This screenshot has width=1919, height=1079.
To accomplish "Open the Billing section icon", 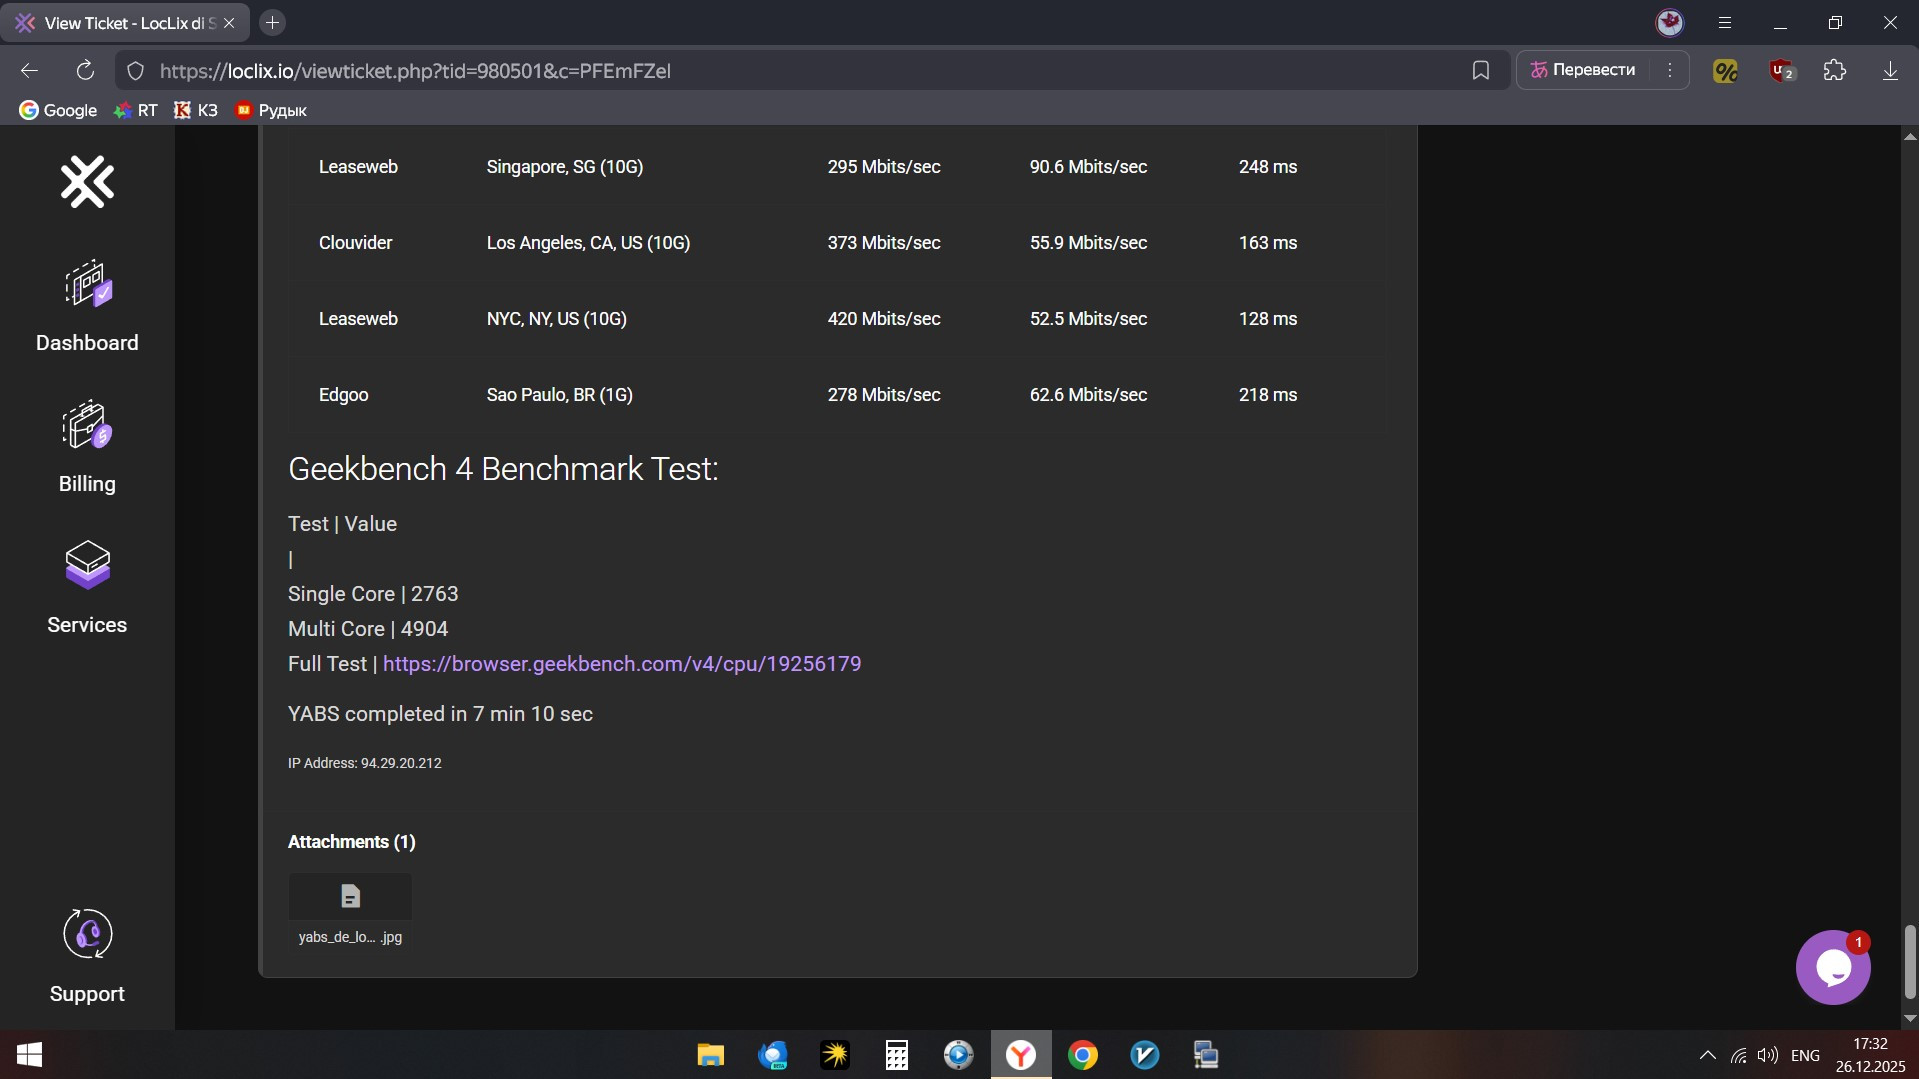I will [88, 425].
